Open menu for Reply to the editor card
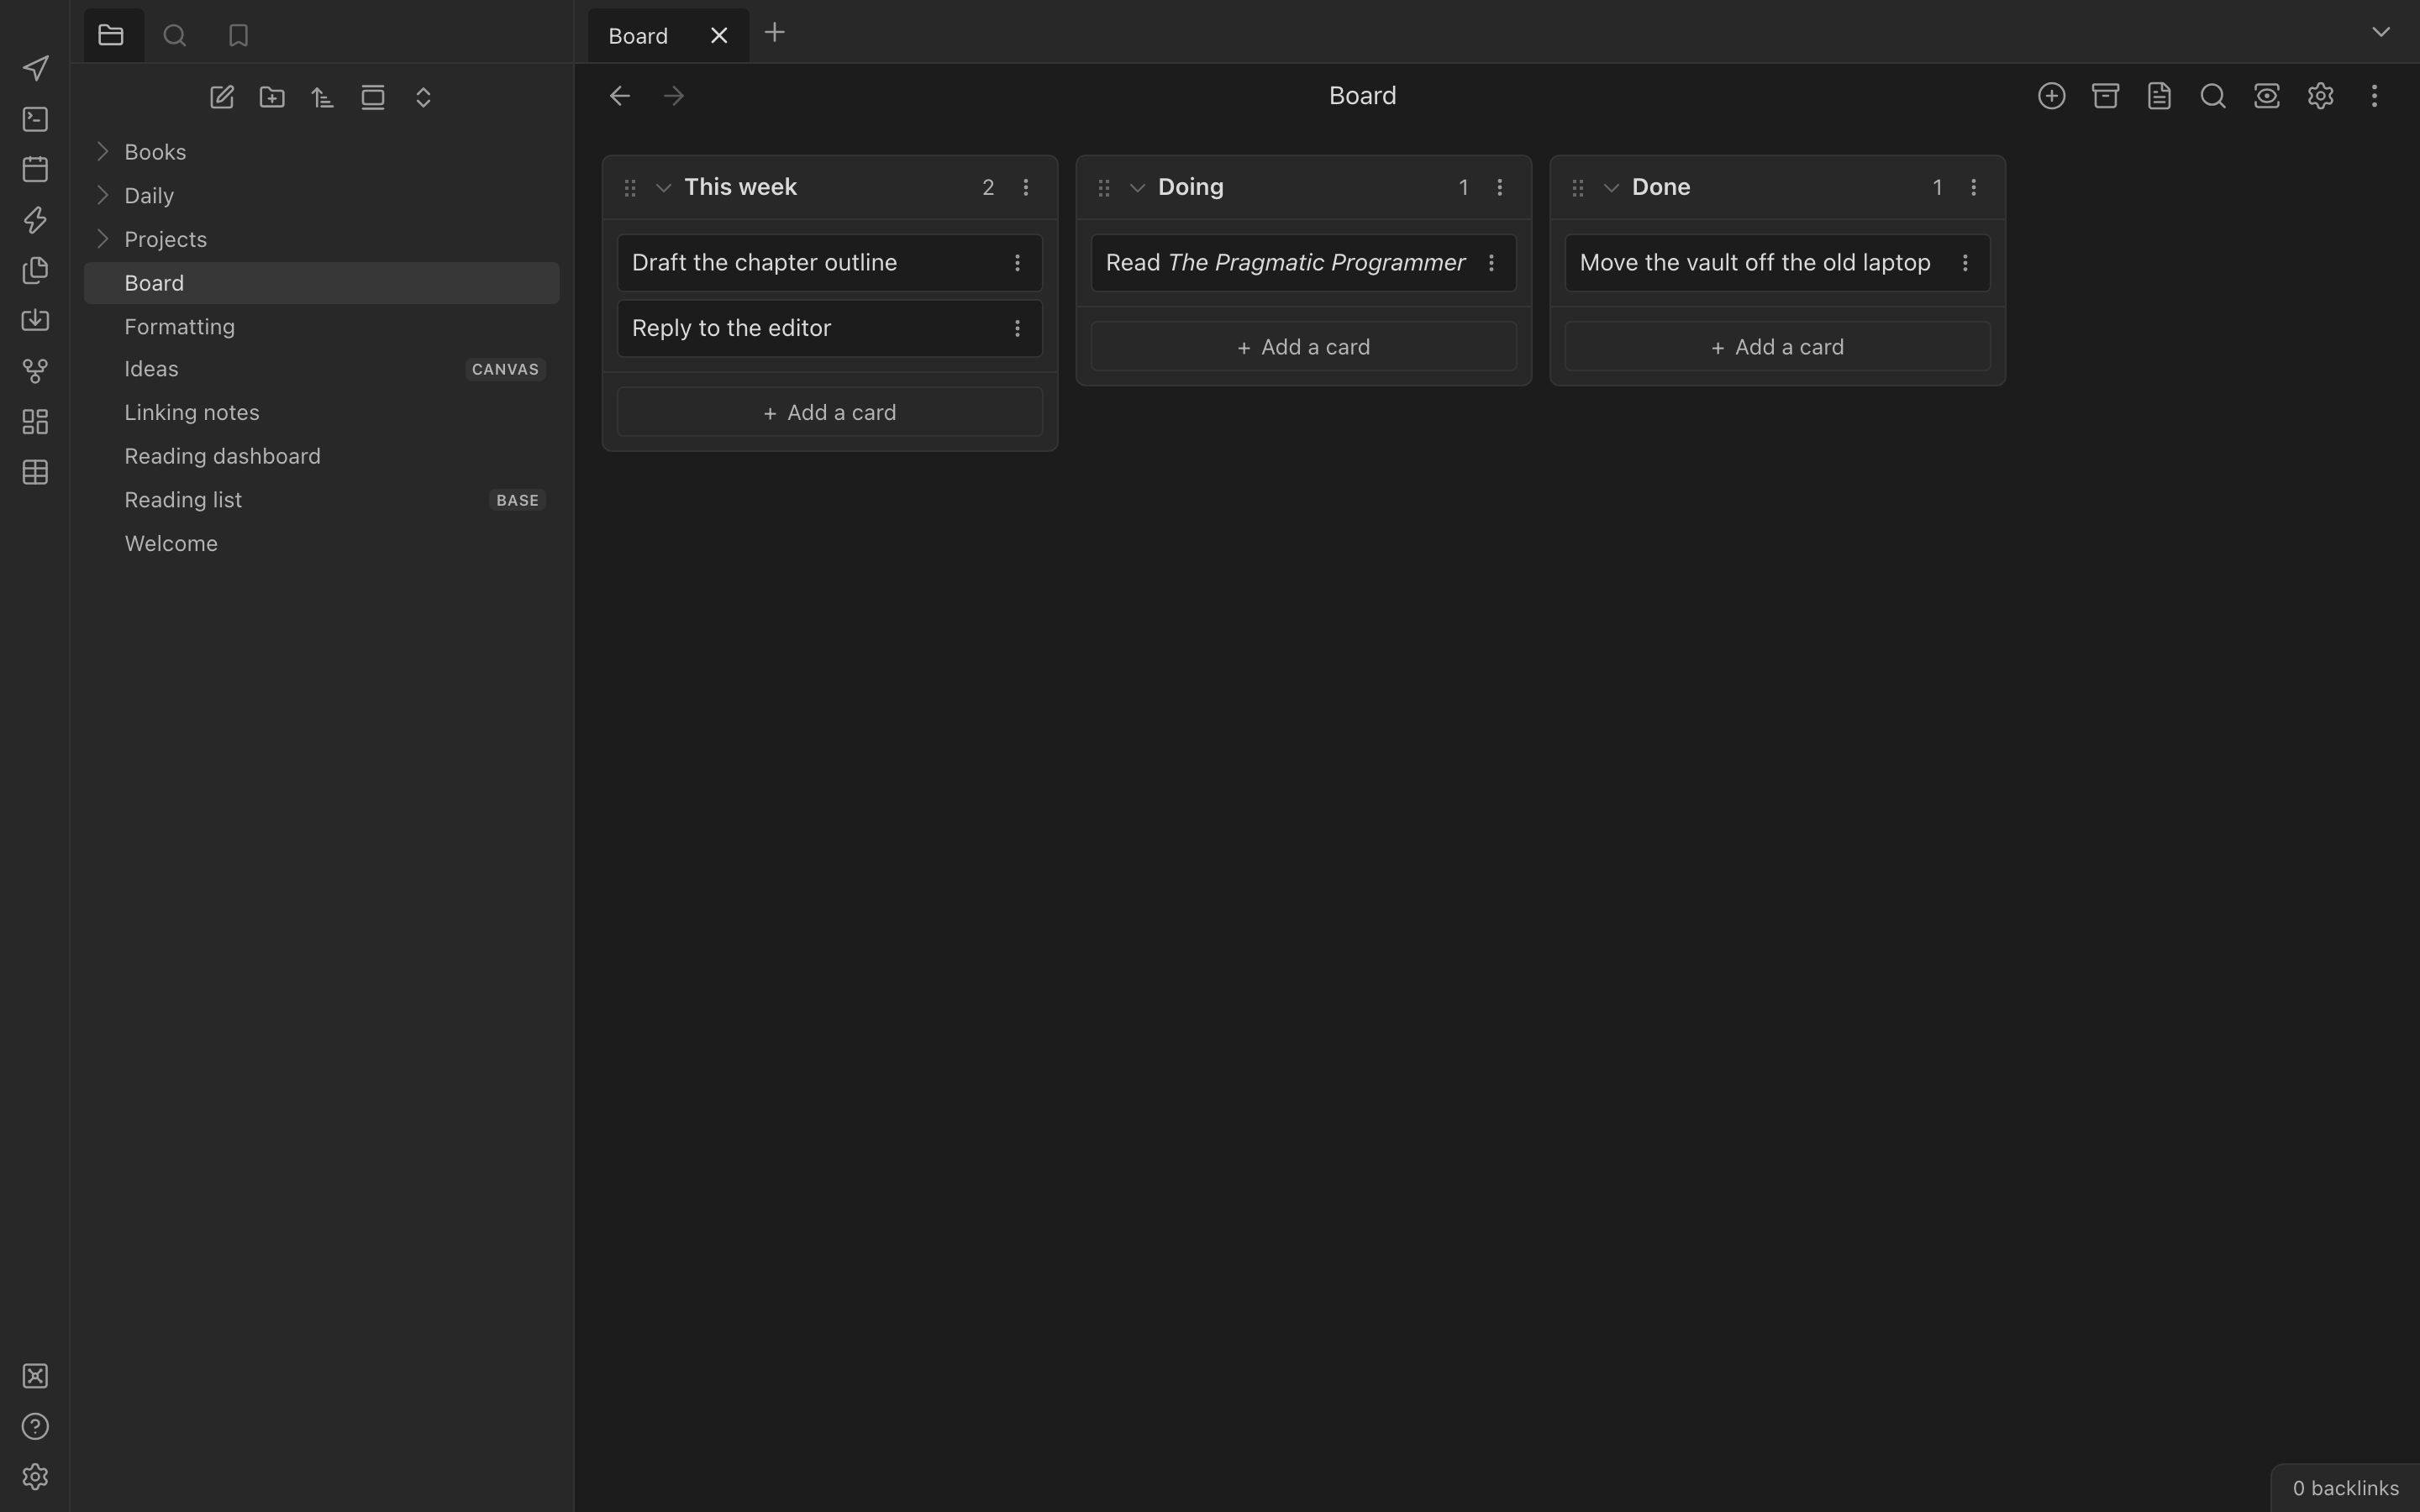Screen dimensions: 2420x1512 point(1017,328)
